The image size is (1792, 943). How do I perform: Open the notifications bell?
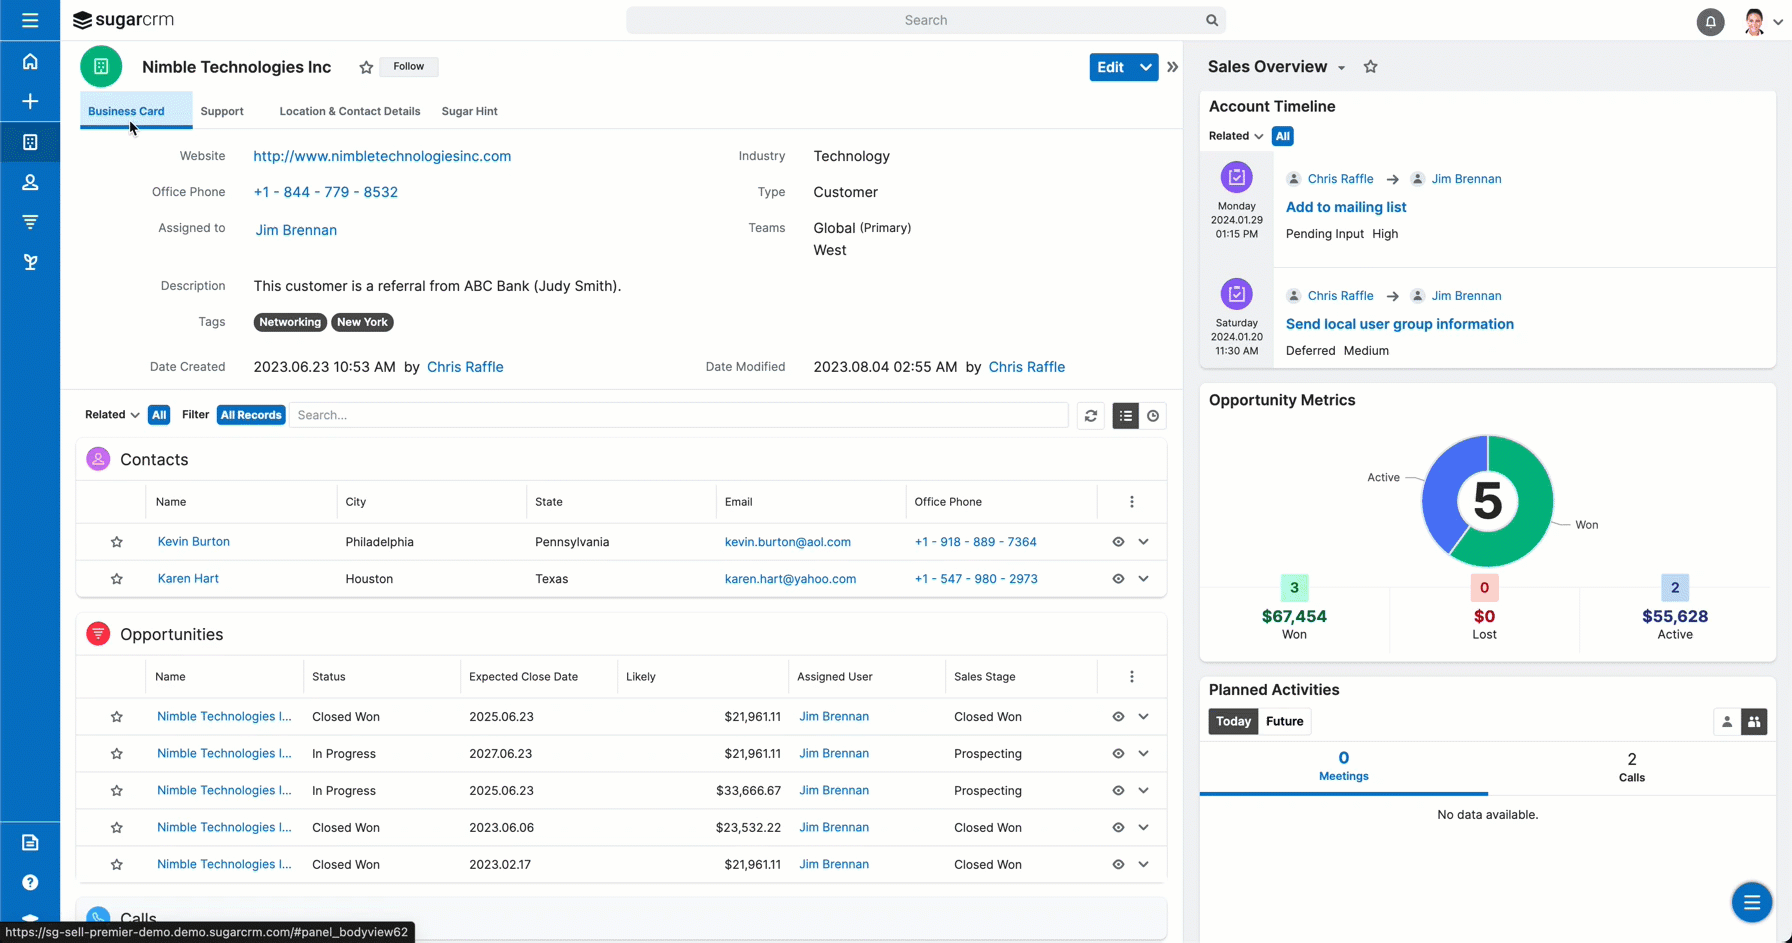click(x=1710, y=21)
